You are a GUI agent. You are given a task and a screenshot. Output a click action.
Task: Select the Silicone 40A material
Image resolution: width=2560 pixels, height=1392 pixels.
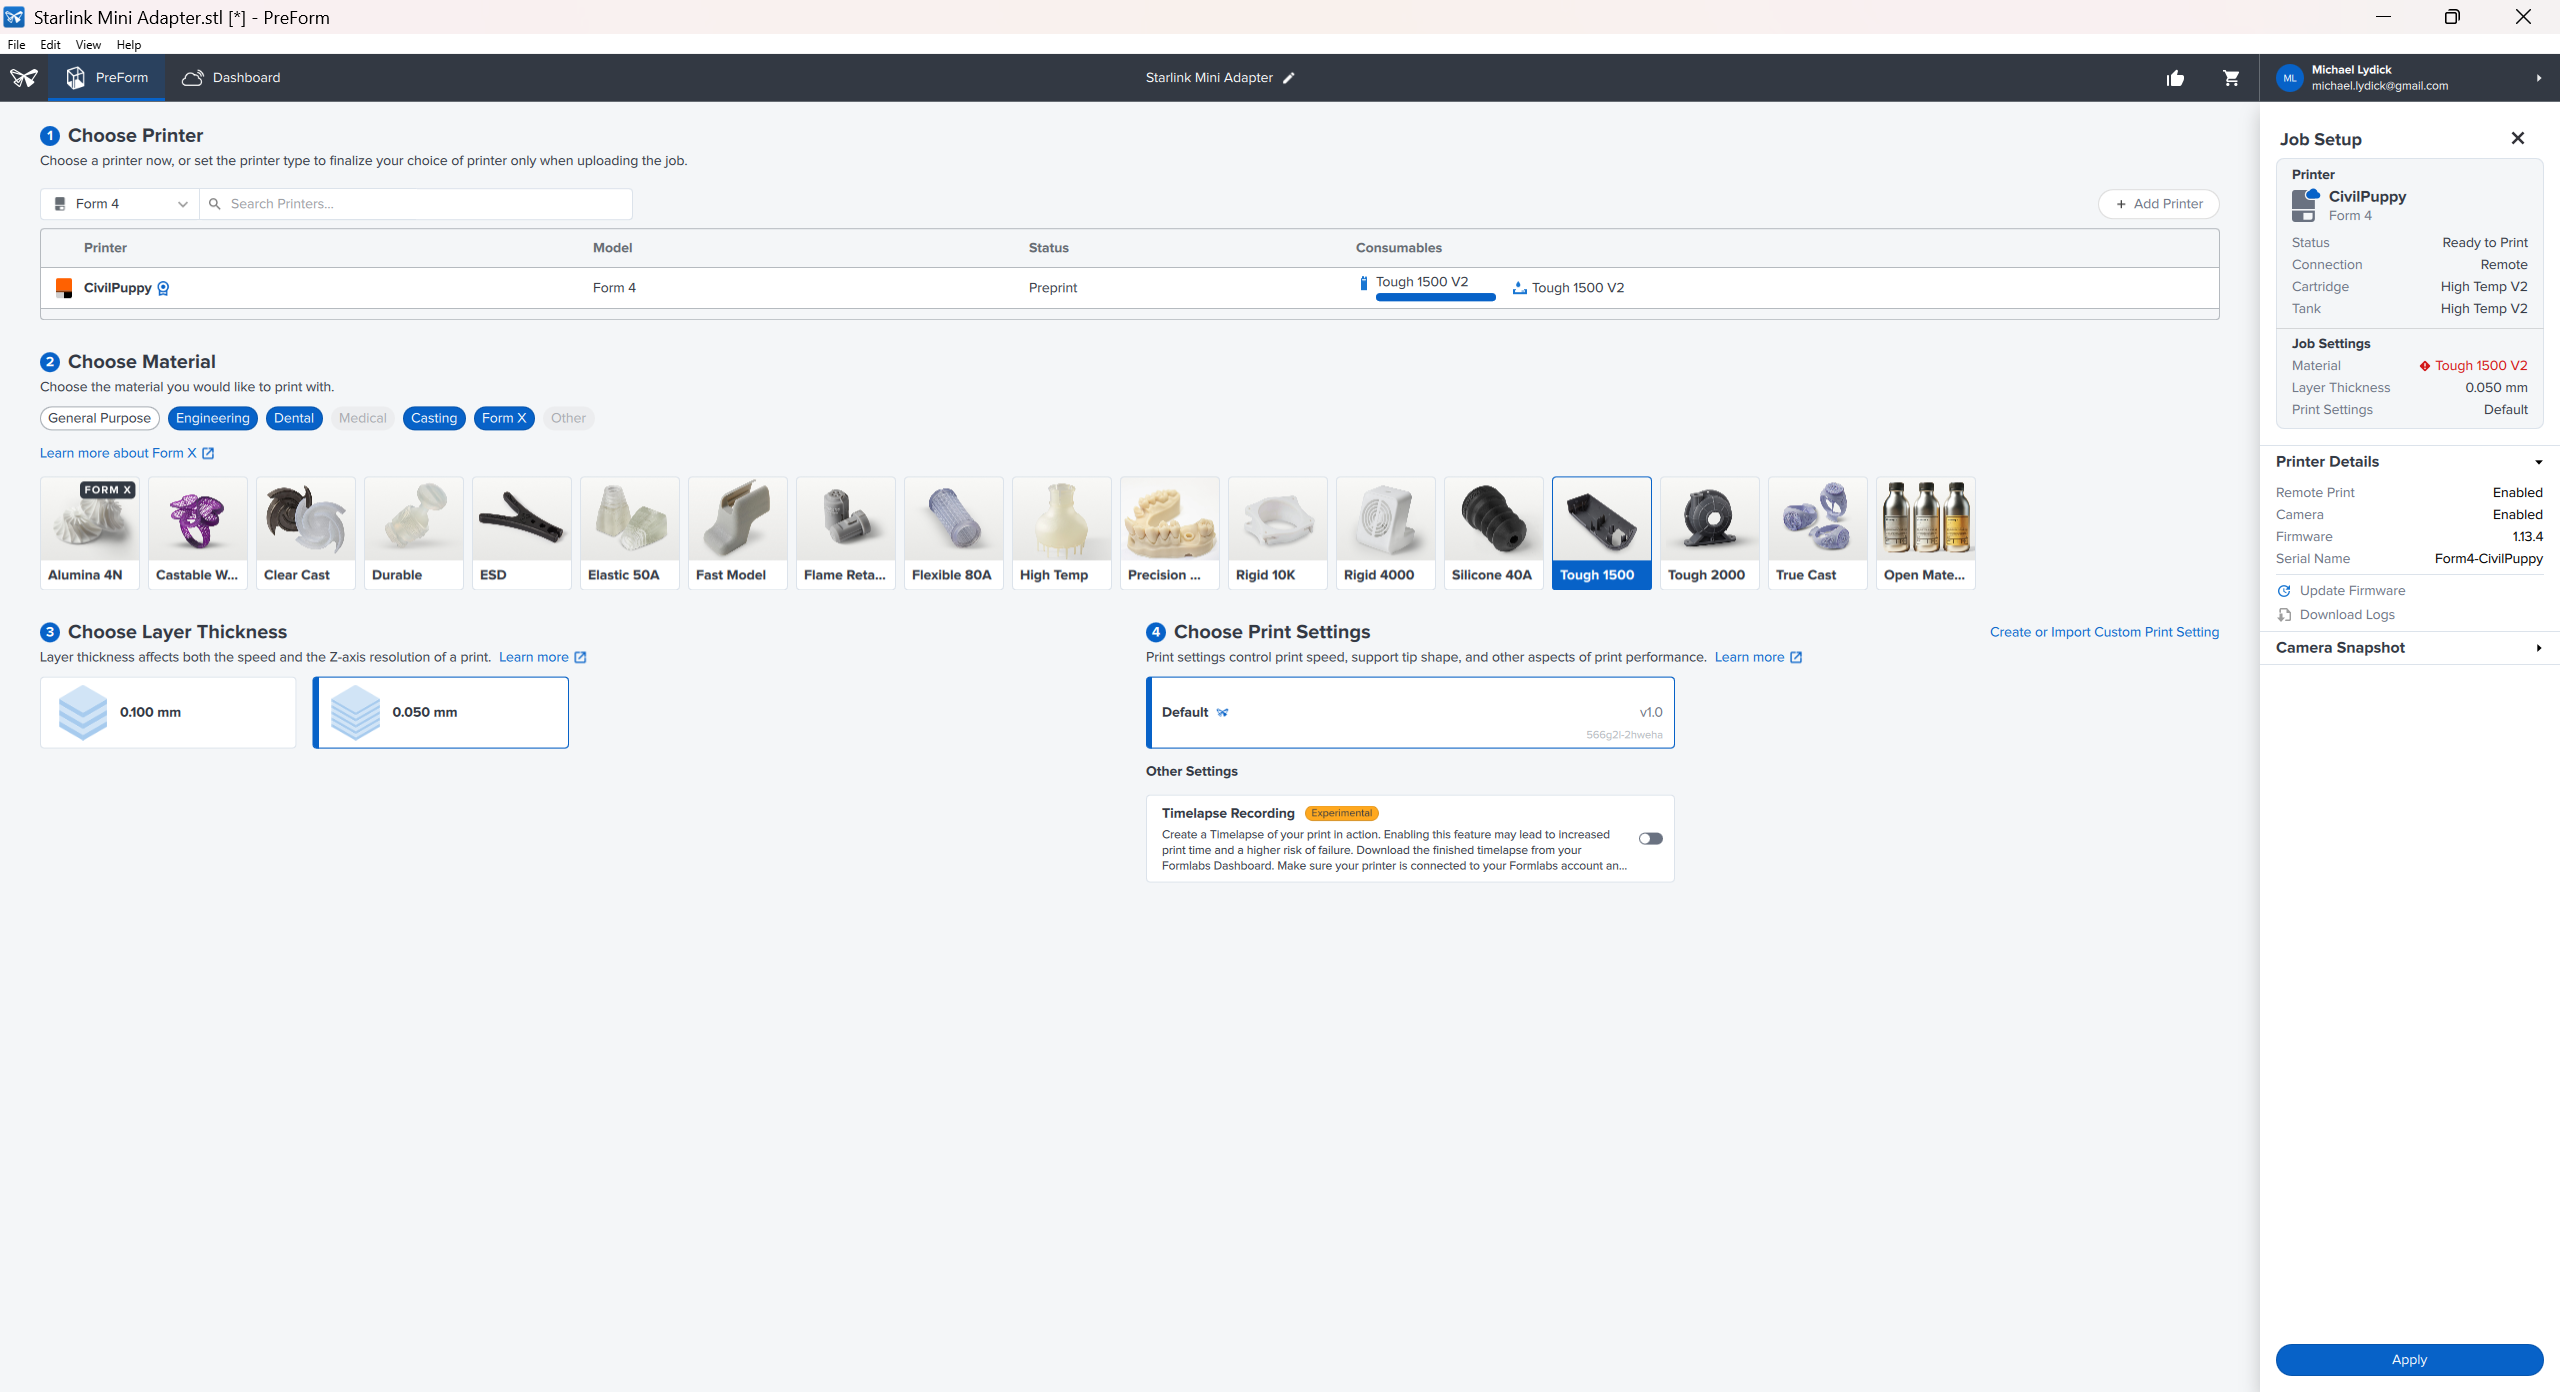click(1494, 533)
